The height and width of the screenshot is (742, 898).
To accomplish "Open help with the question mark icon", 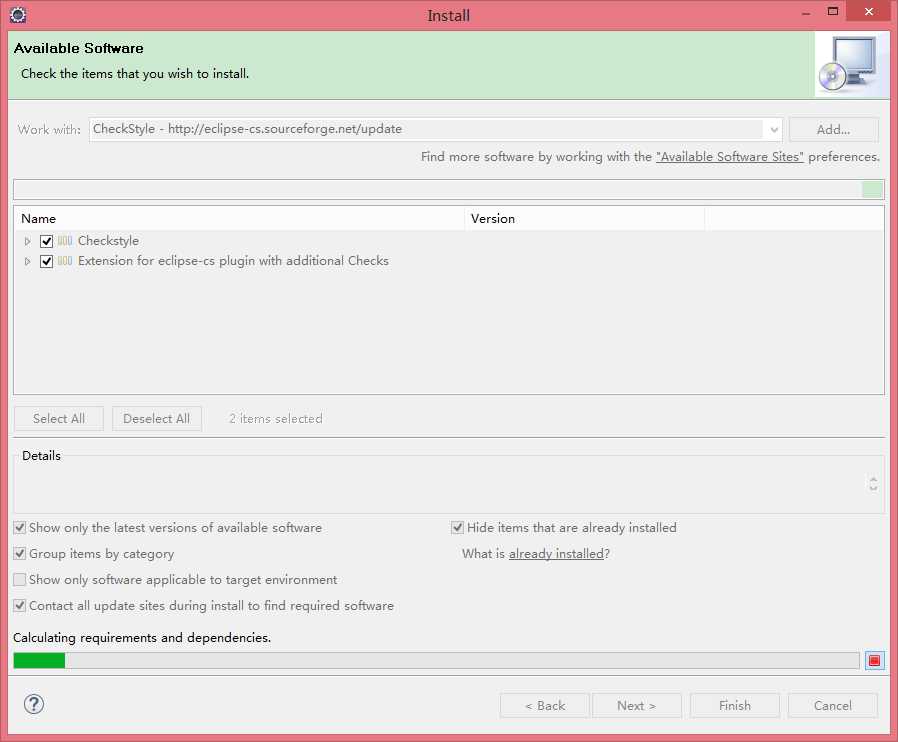I will coord(34,704).
